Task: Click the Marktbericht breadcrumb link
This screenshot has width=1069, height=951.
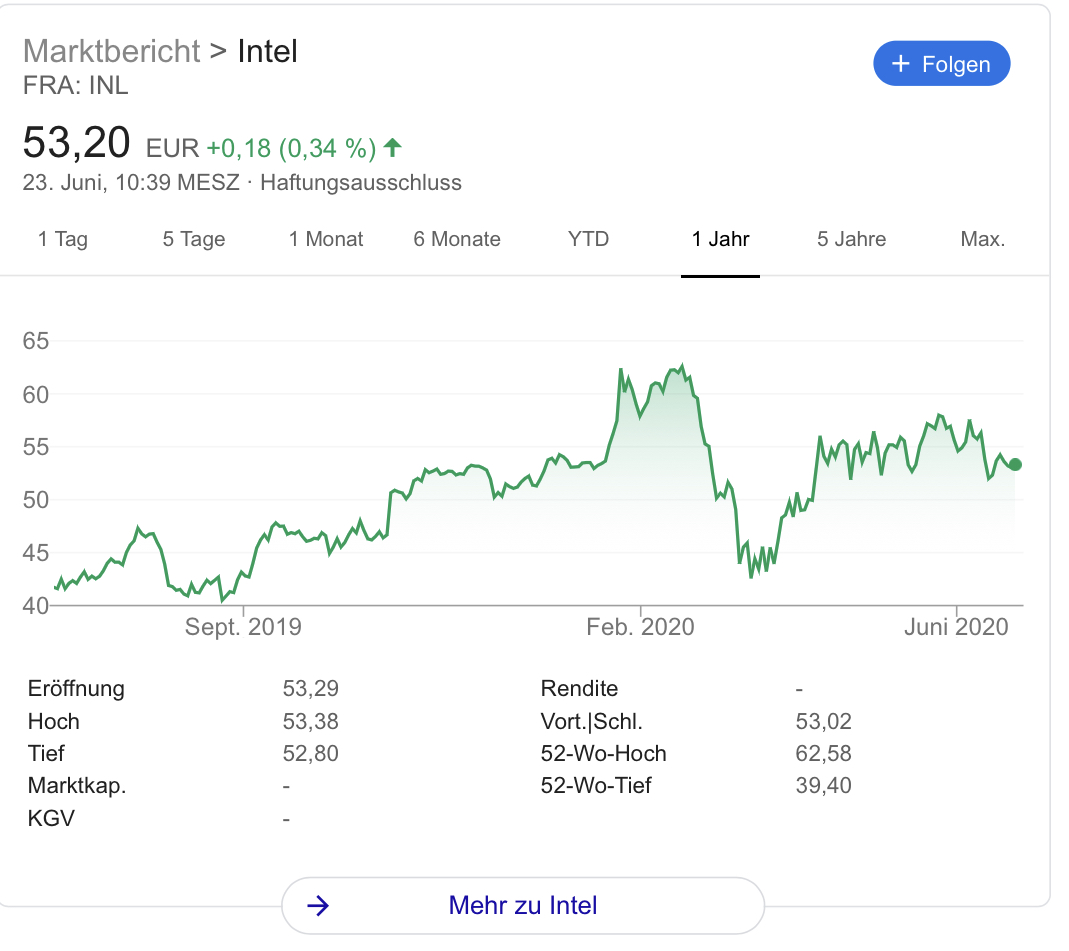Action: pos(111,51)
